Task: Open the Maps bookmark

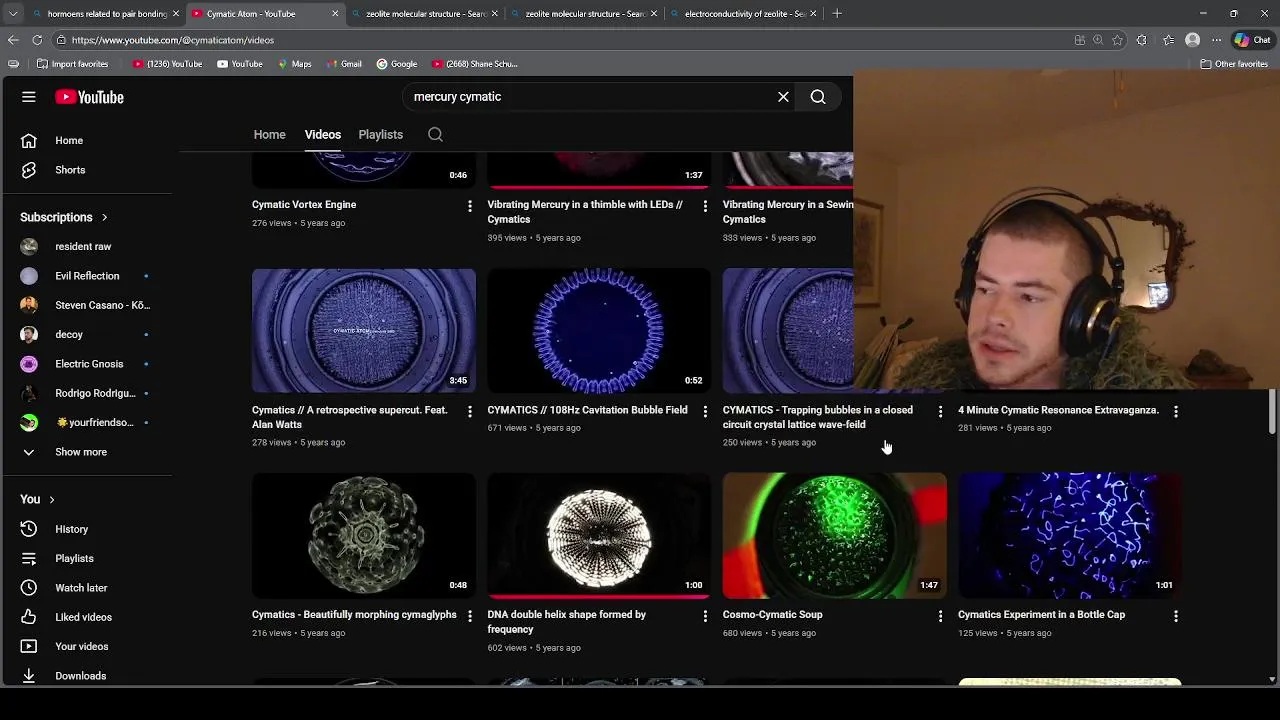Action: [x=294, y=64]
